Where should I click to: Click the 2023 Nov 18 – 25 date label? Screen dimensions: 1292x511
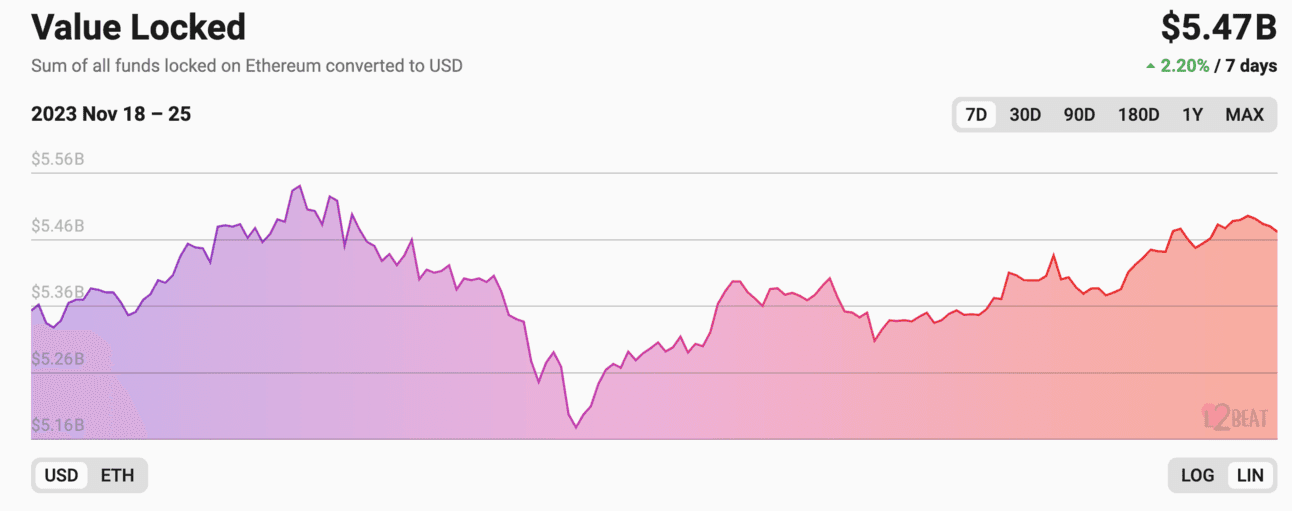[111, 114]
